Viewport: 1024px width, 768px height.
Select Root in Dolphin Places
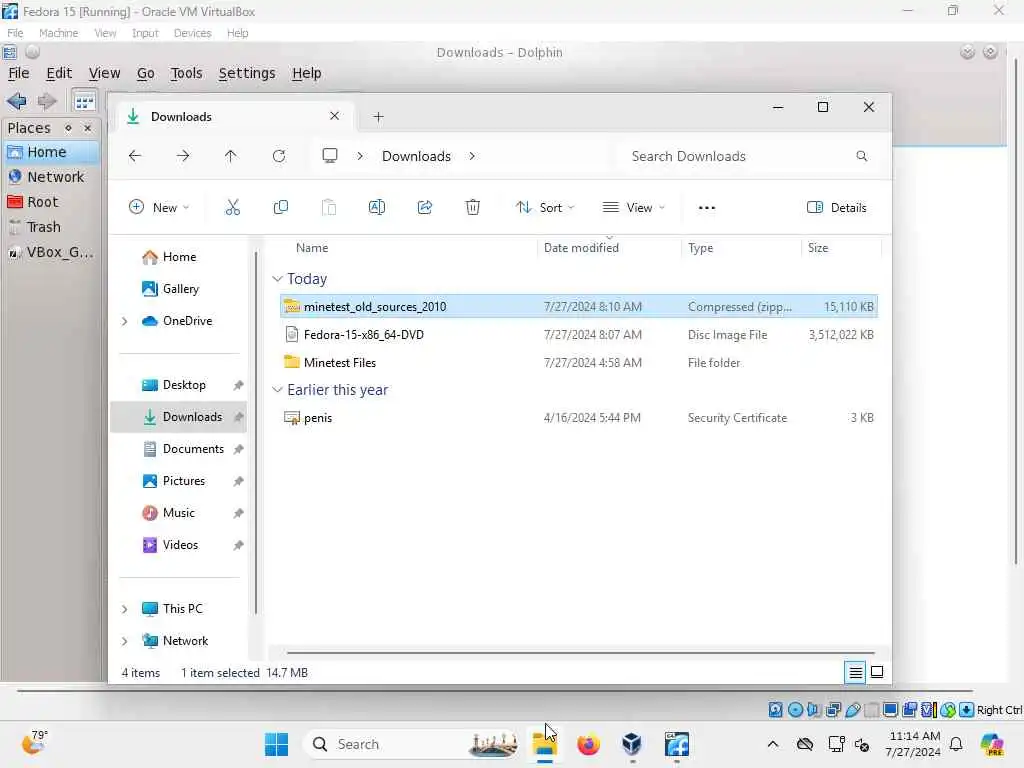(x=51, y=202)
